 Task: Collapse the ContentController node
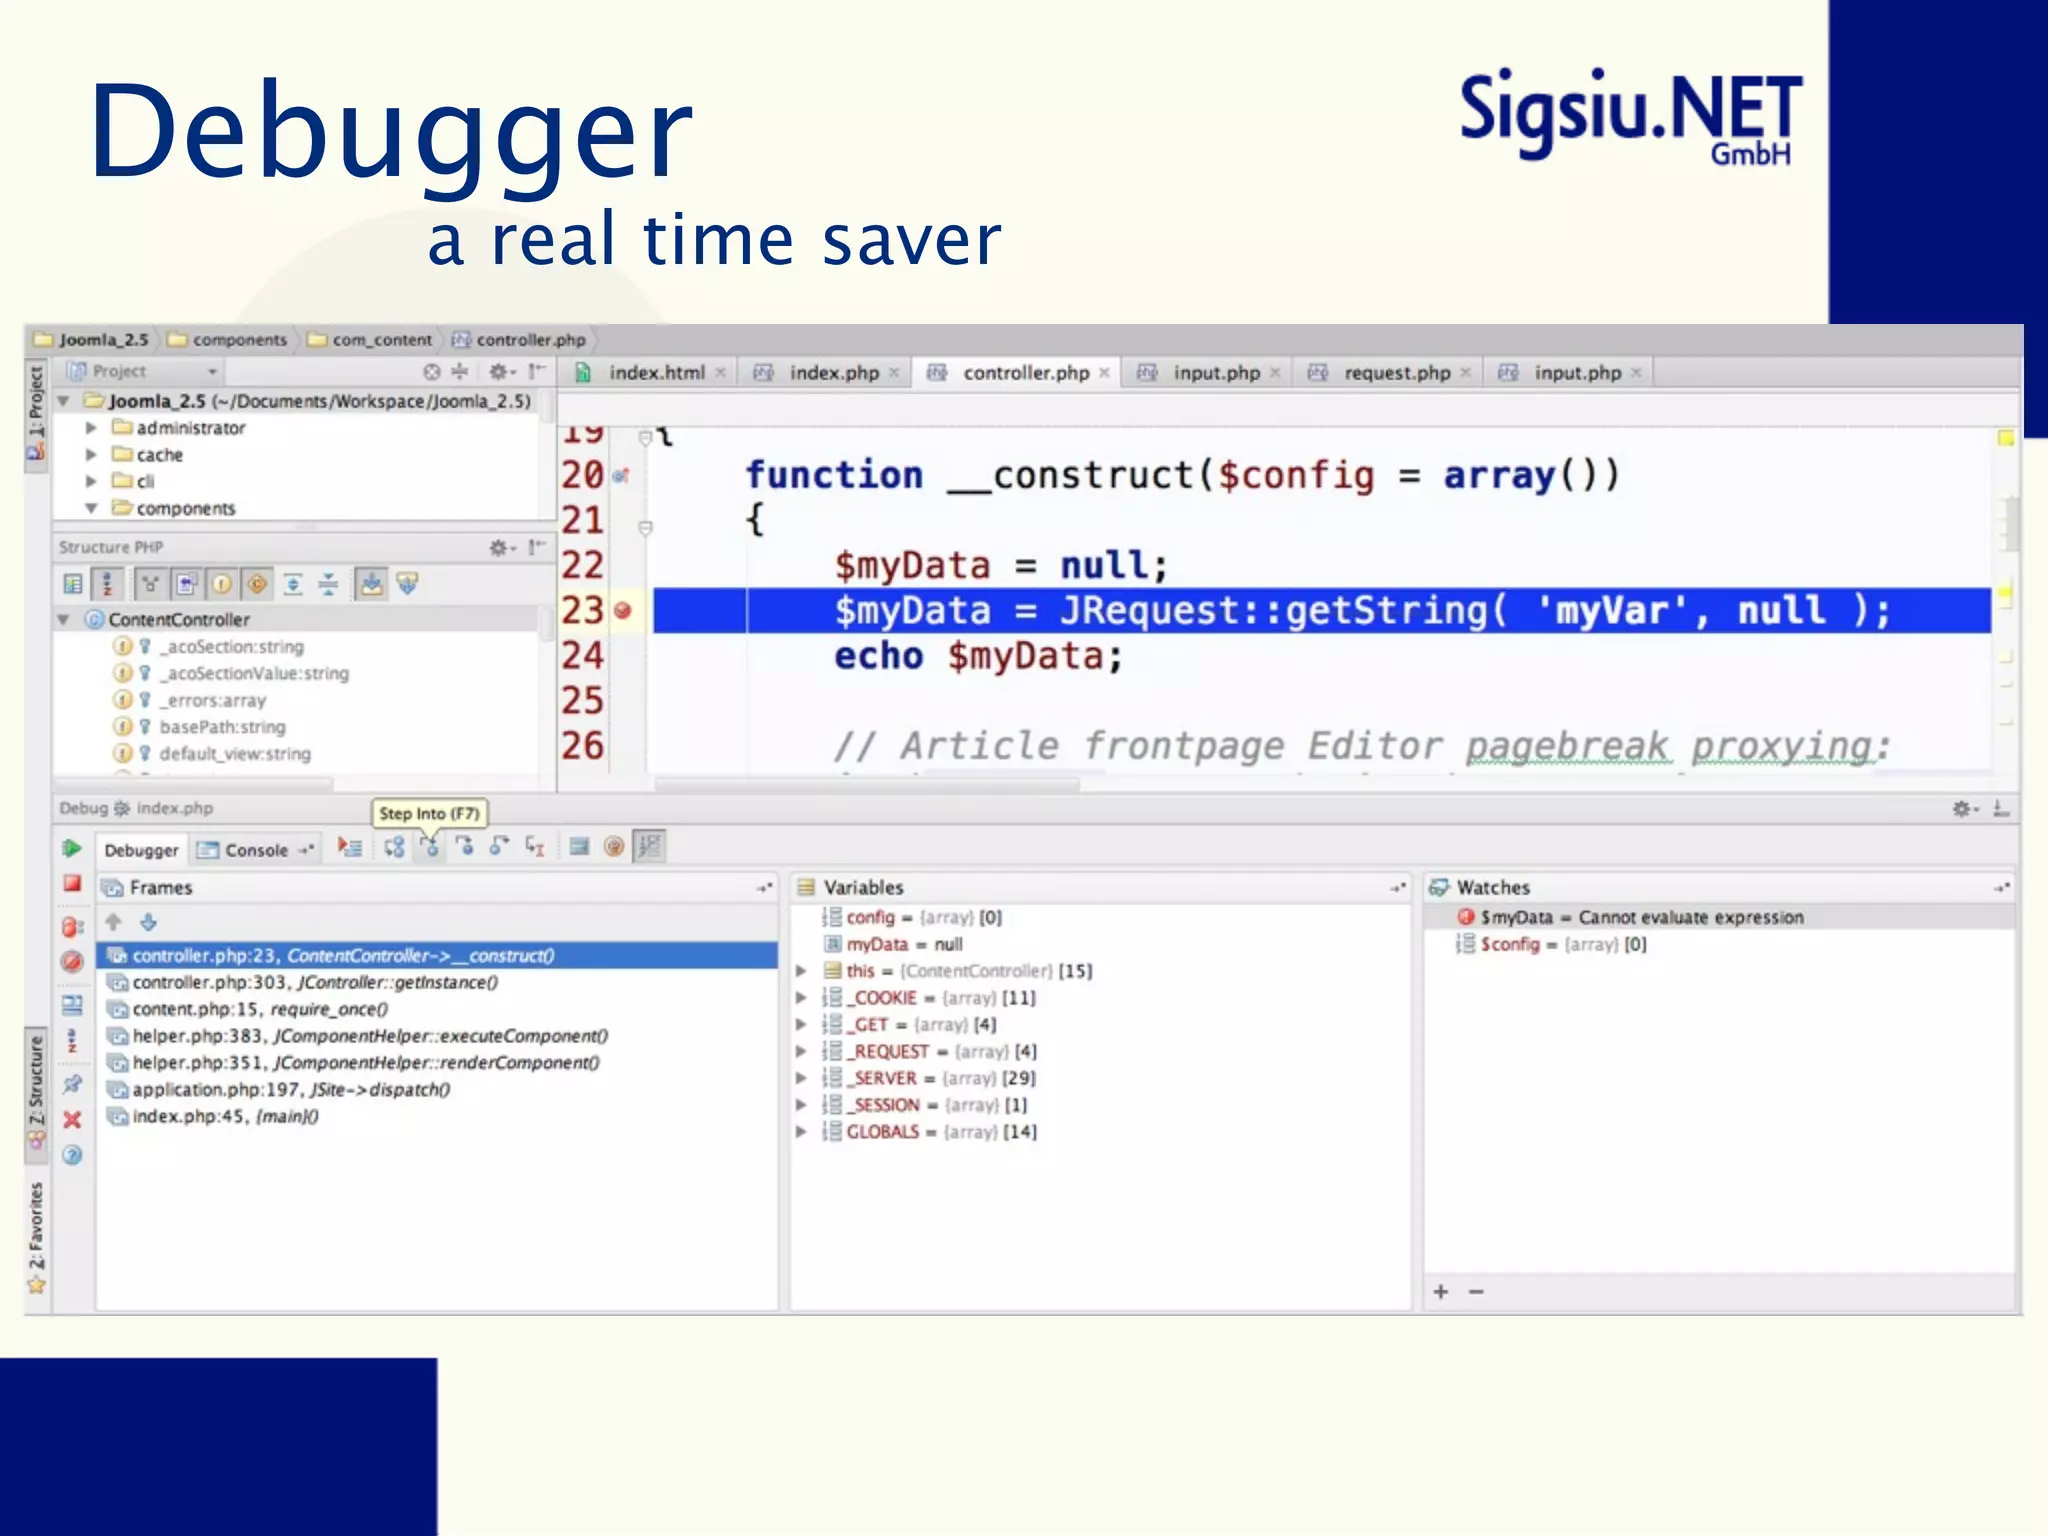point(64,620)
